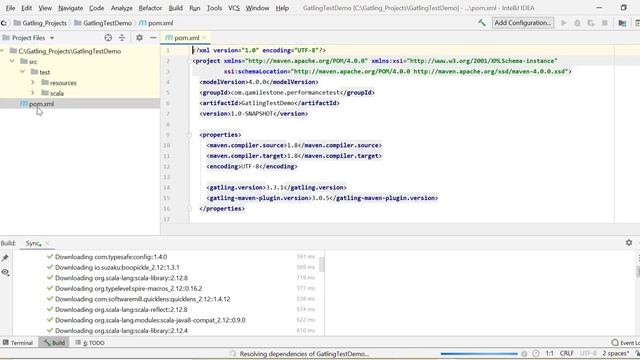This screenshot has width=640, height=360.
Task: Click the dependency resolving progress bar
Action: pos(479,353)
